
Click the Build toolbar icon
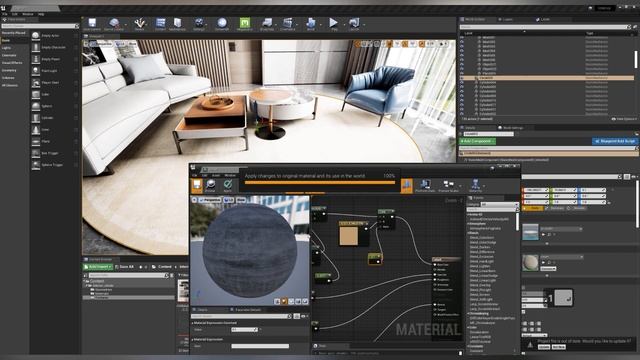[311, 24]
